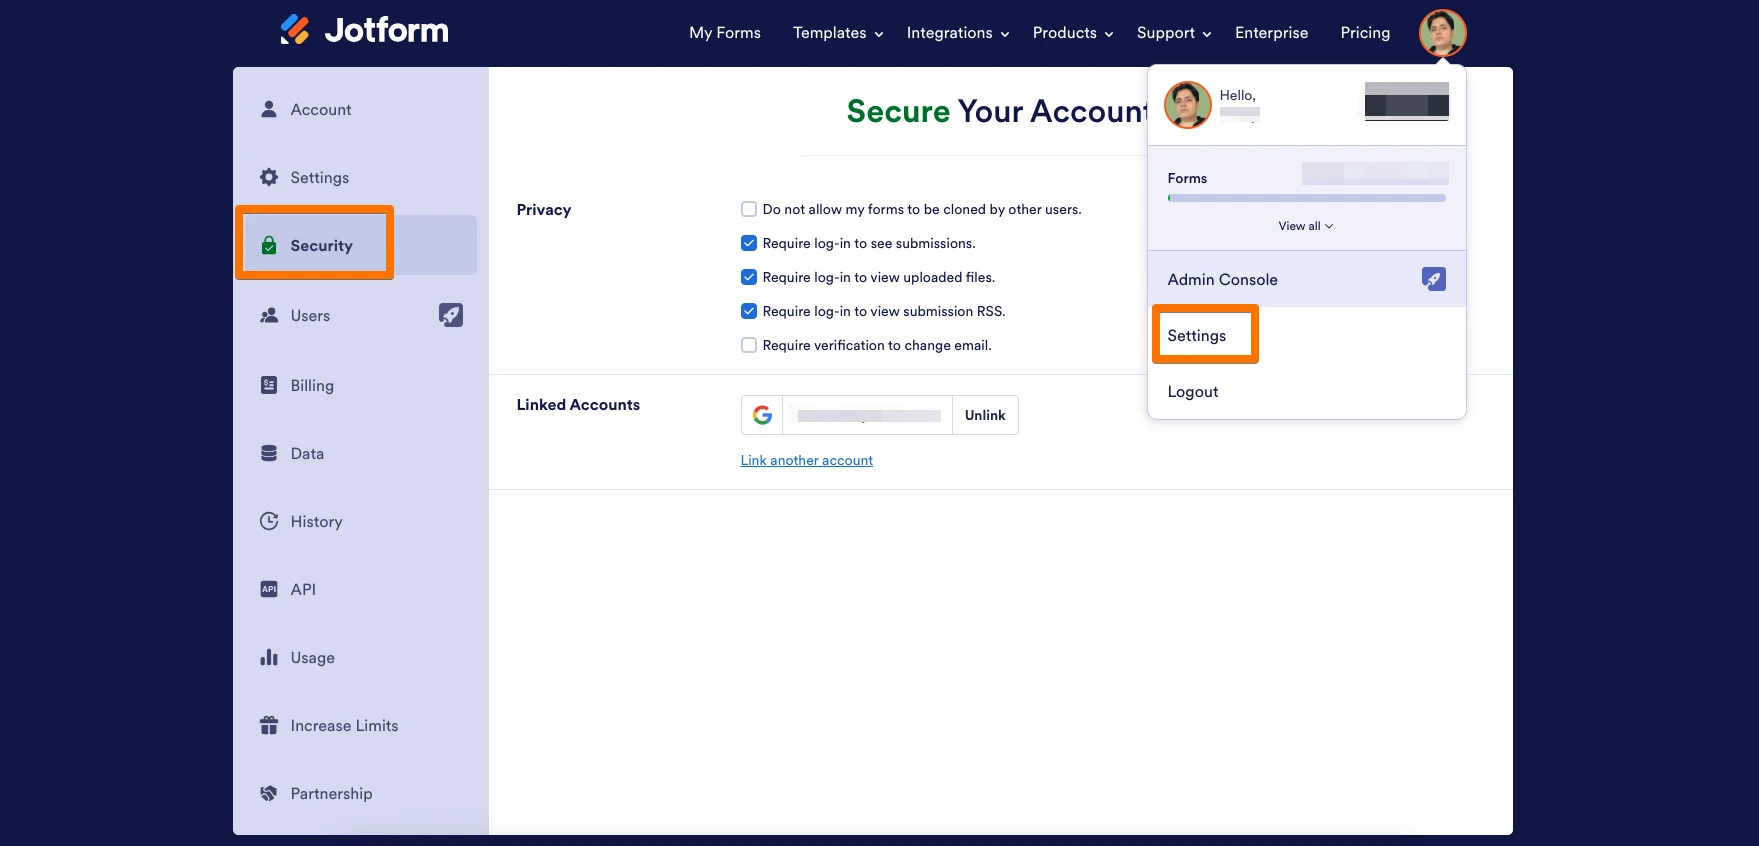Screen dimensions: 1759x846
Task: Tick 'Require verification to change email' checkbox
Action: click(x=749, y=345)
